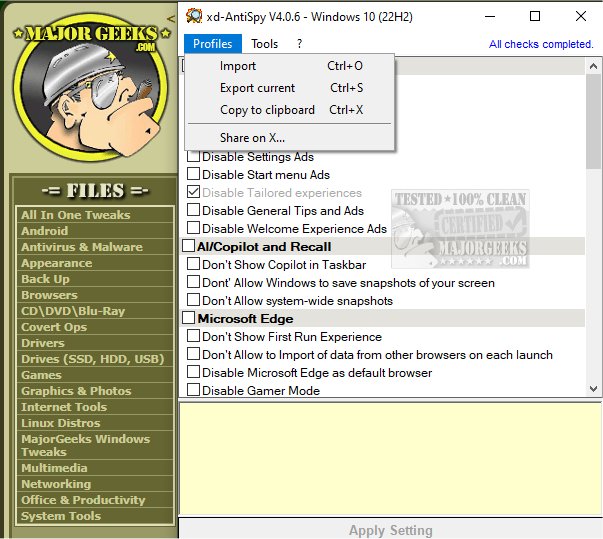Screen dimensions: 603x539
Task: Select Export current menu entry
Action: pyautogui.click(x=289, y=88)
